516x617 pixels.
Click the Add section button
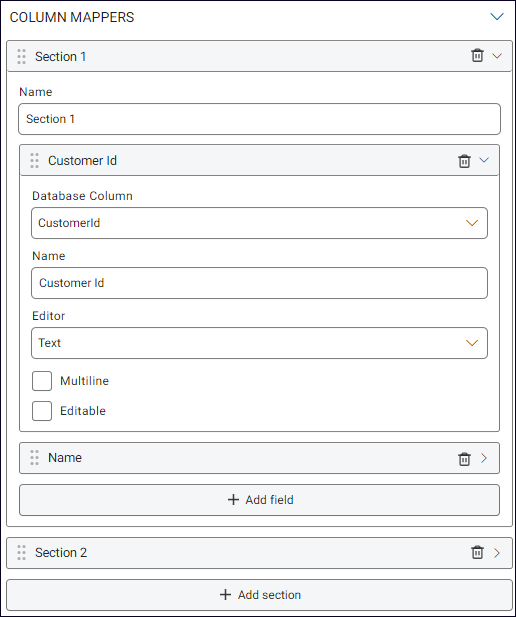[x=259, y=595]
